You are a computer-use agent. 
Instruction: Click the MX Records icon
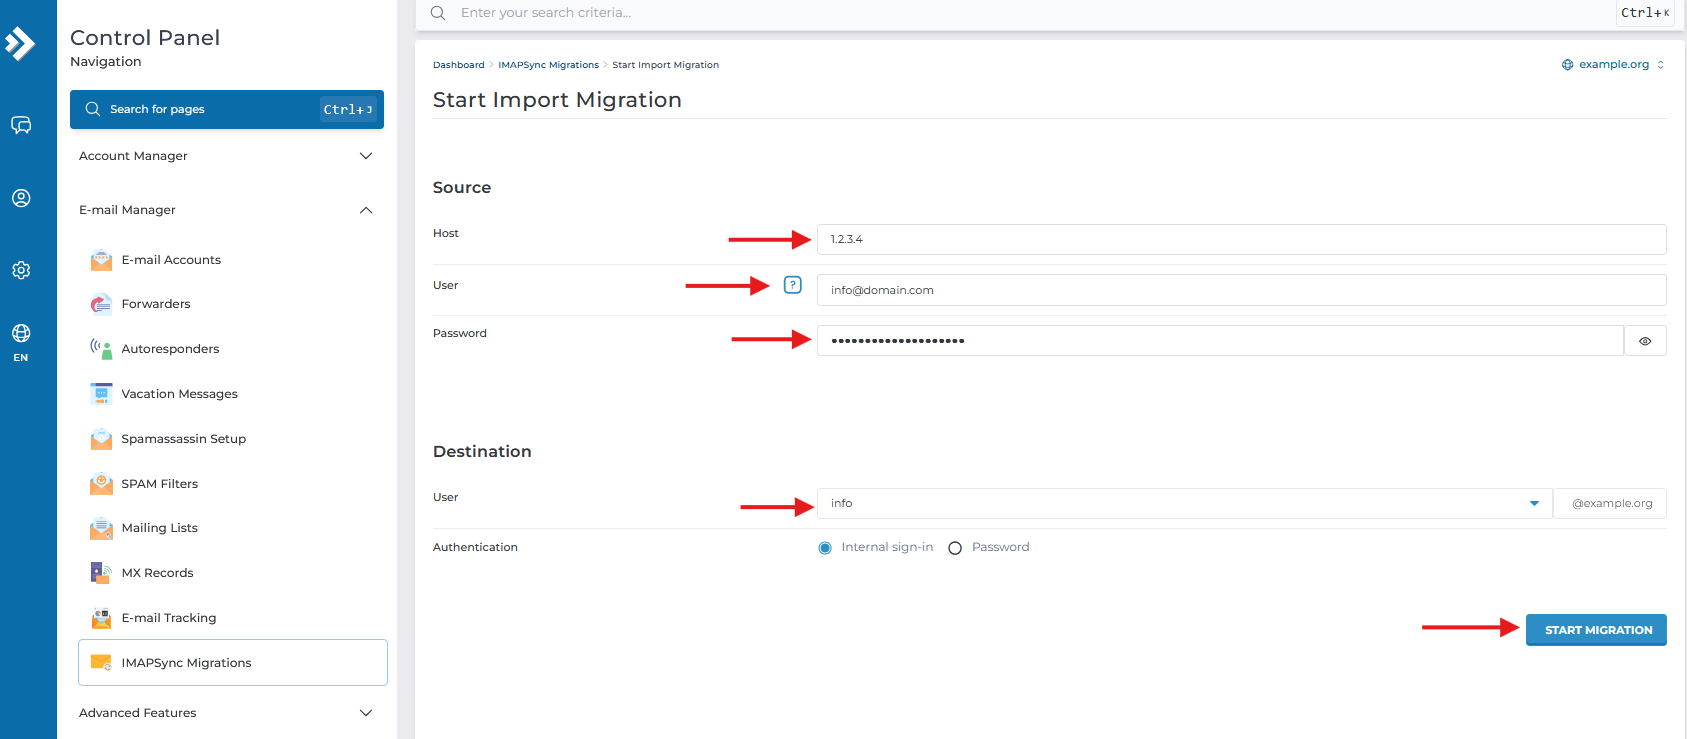point(101,573)
